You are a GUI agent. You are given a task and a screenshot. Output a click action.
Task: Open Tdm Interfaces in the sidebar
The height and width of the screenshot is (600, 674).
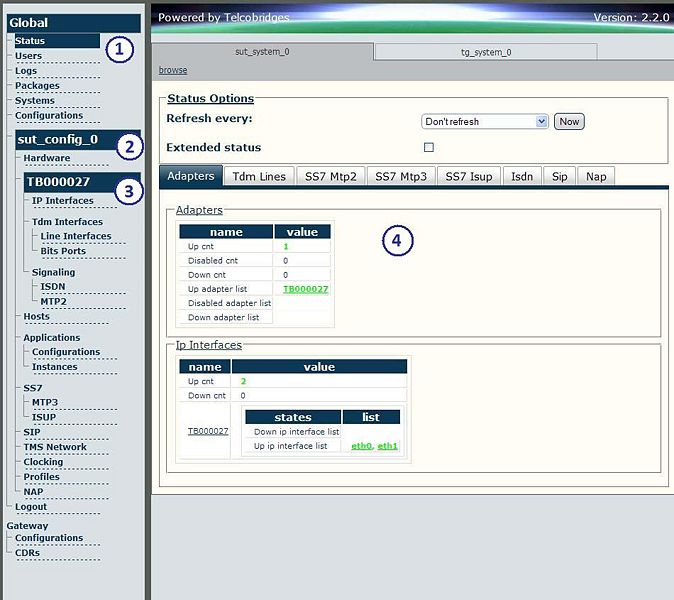pyautogui.click(x=67, y=222)
